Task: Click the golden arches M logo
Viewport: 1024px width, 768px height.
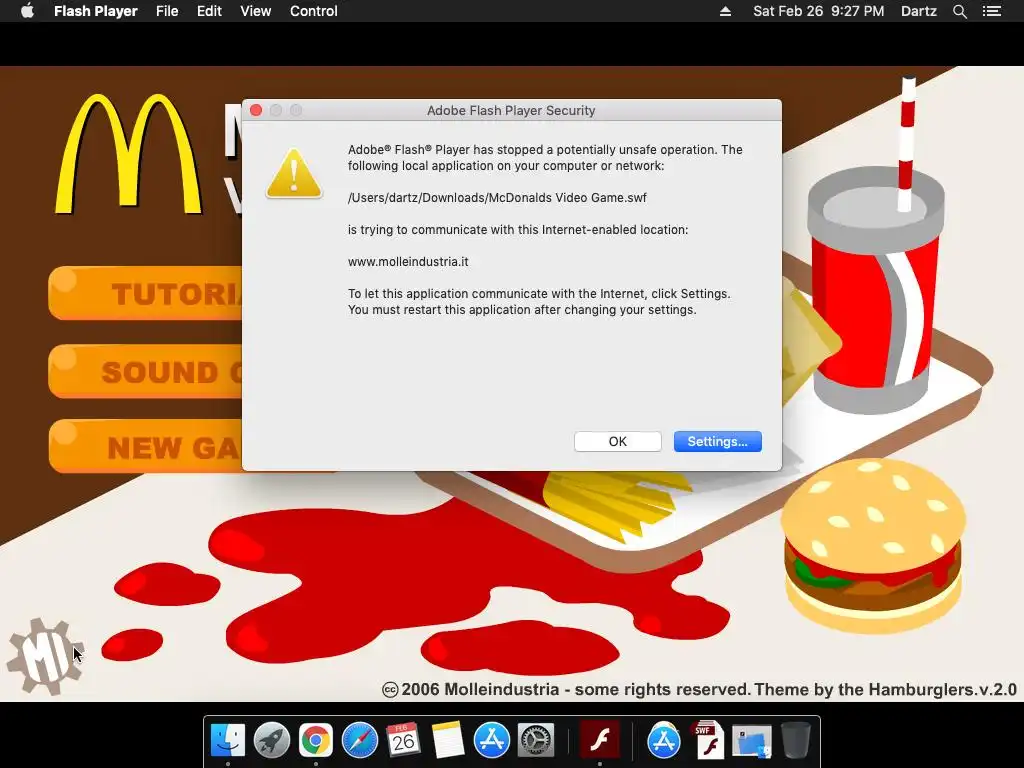Action: (129, 154)
